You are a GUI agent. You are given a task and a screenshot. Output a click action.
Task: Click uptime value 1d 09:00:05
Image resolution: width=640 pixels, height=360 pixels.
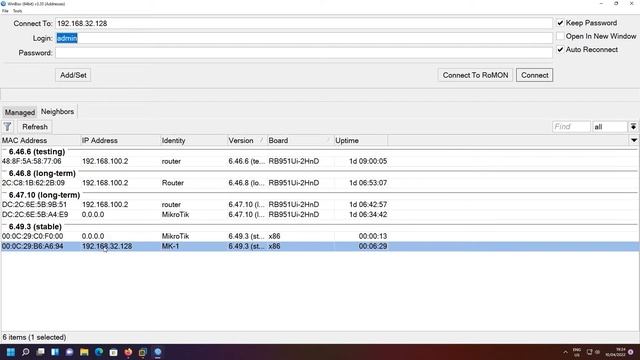pos(368,161)
